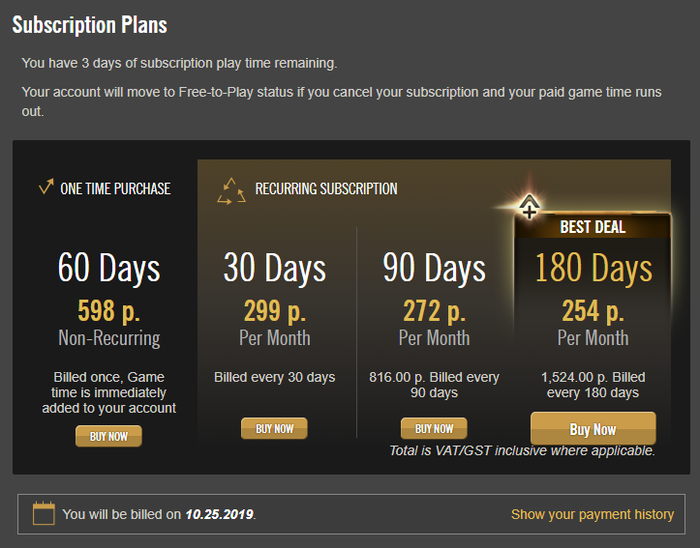The height and width of the screenshot is (548, 700).
Task: Click the best deal plus badge icon
Action: 530,207
